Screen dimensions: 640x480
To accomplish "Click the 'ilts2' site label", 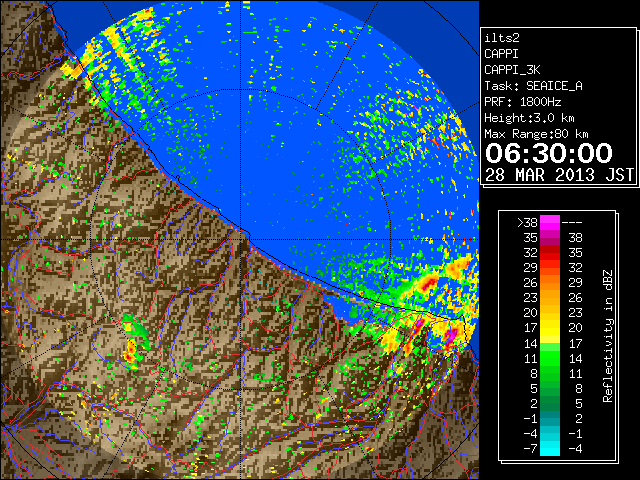I will (502, 38).
